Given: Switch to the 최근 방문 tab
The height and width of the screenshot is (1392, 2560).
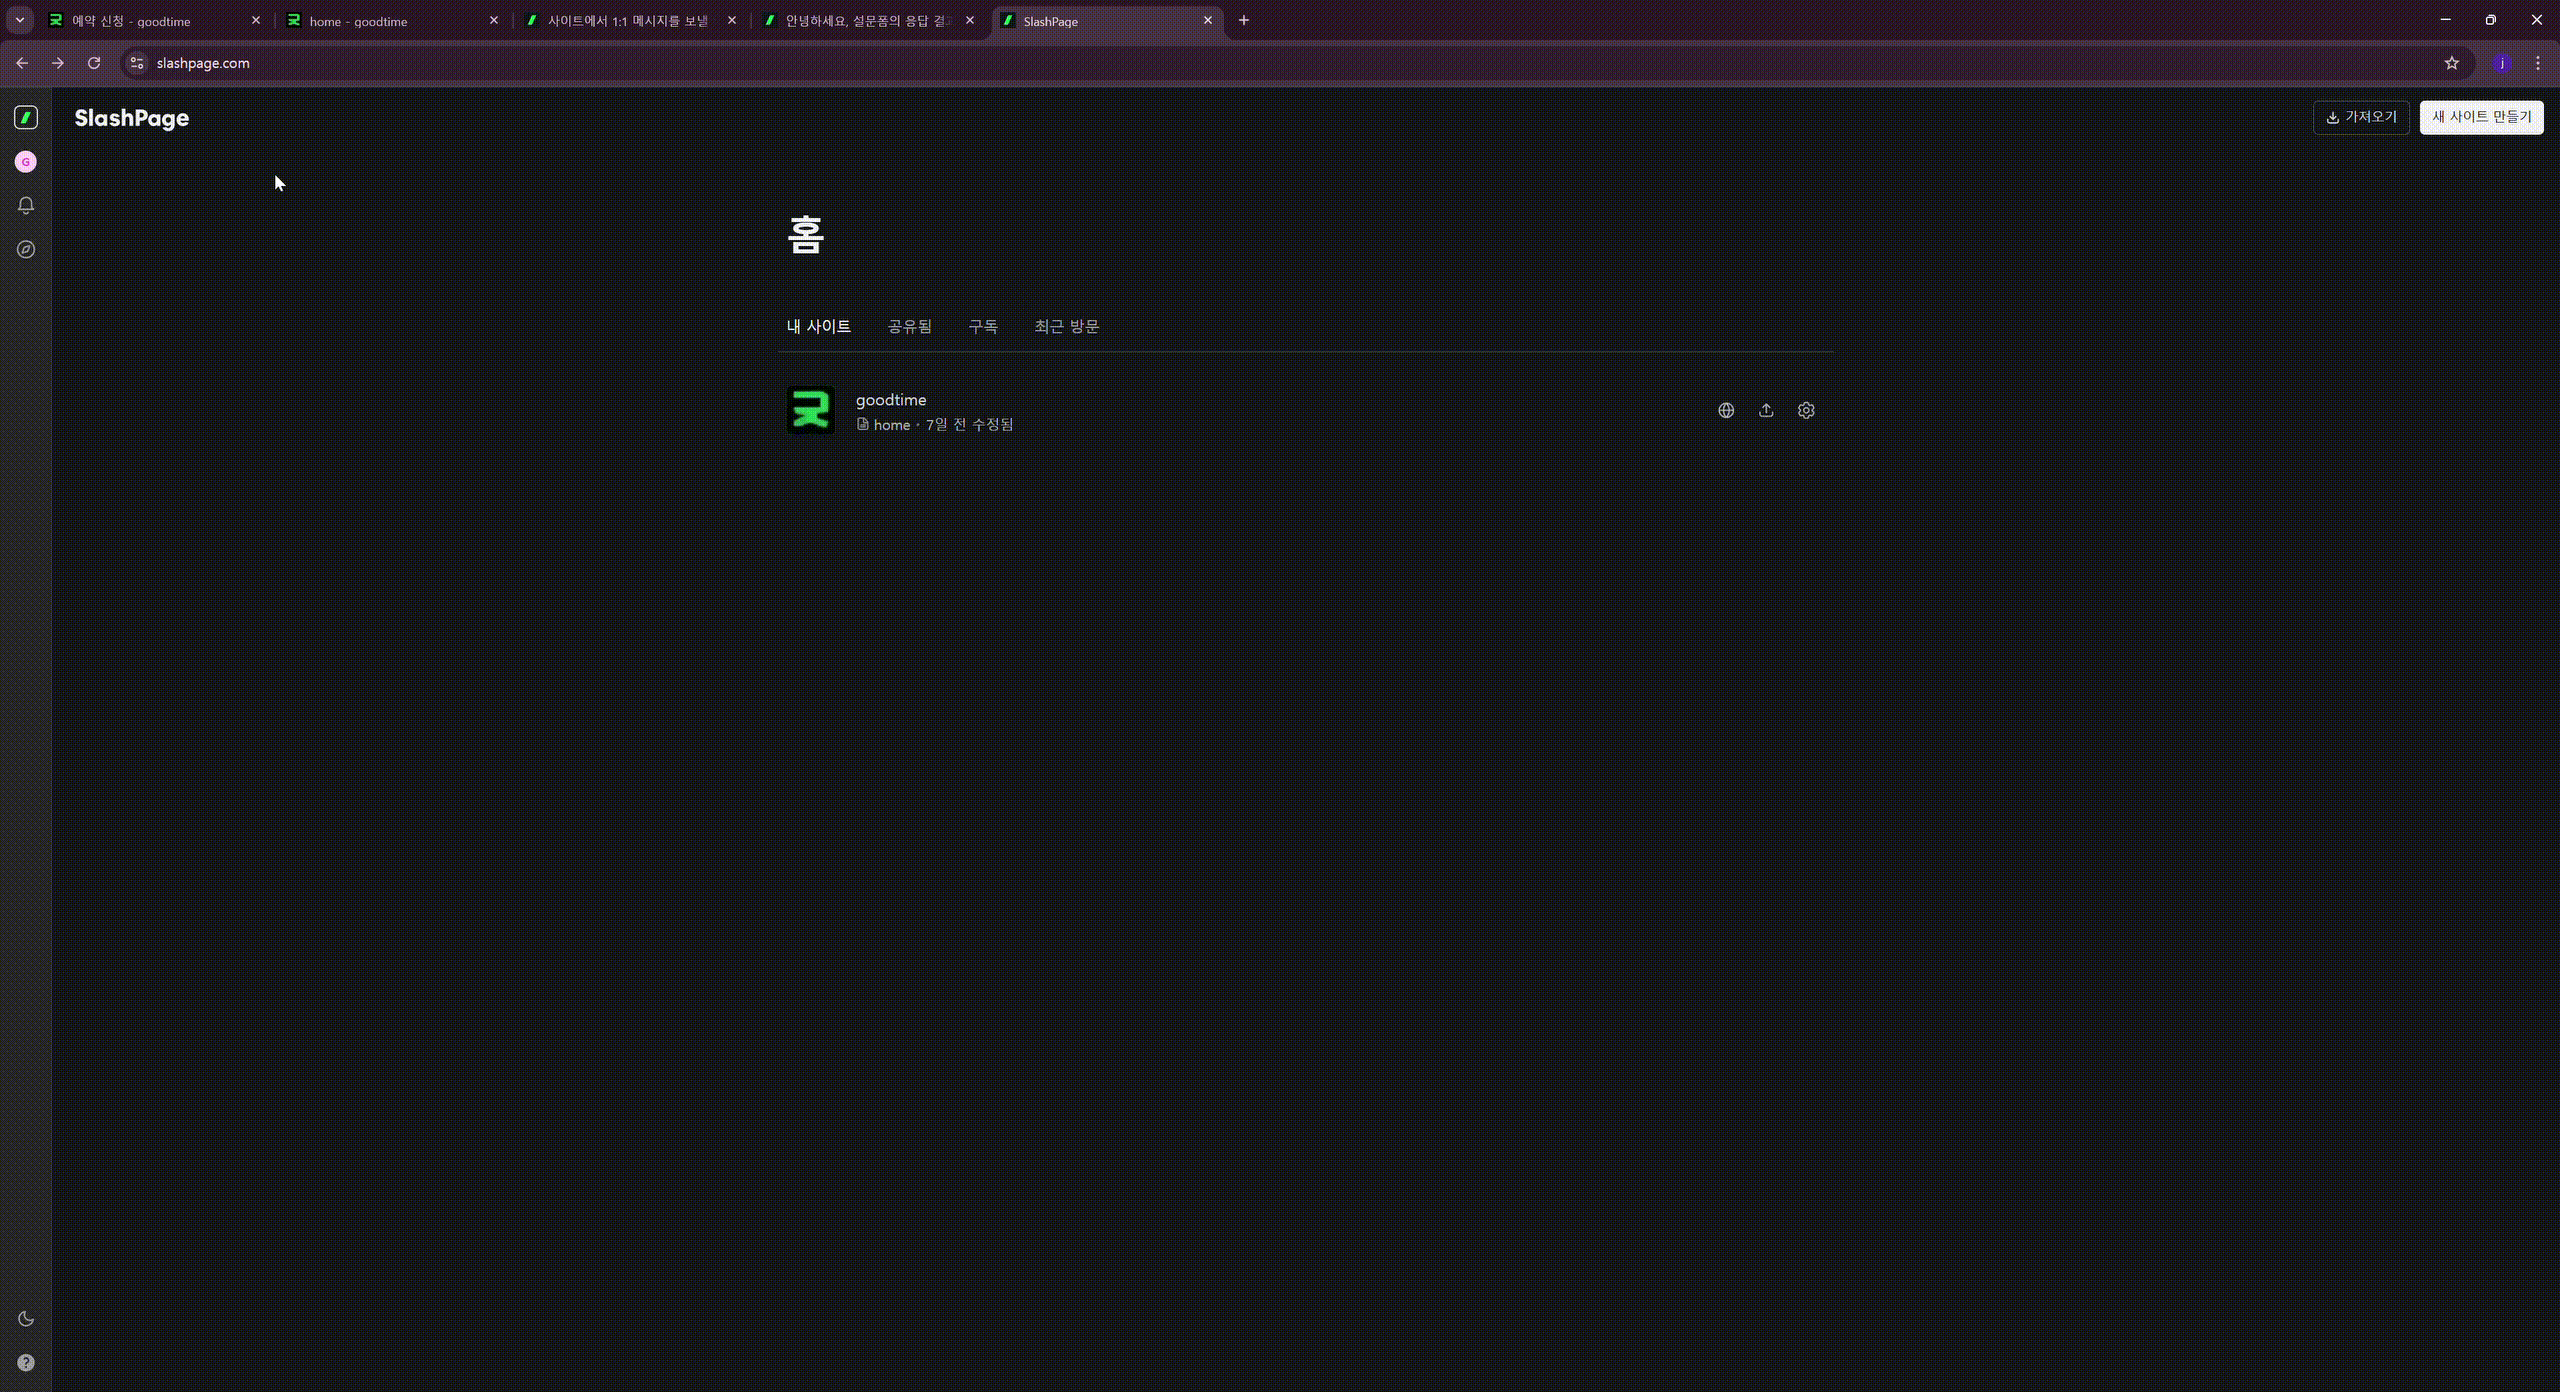Looking at the screenshot, I should coord(1066,327).
